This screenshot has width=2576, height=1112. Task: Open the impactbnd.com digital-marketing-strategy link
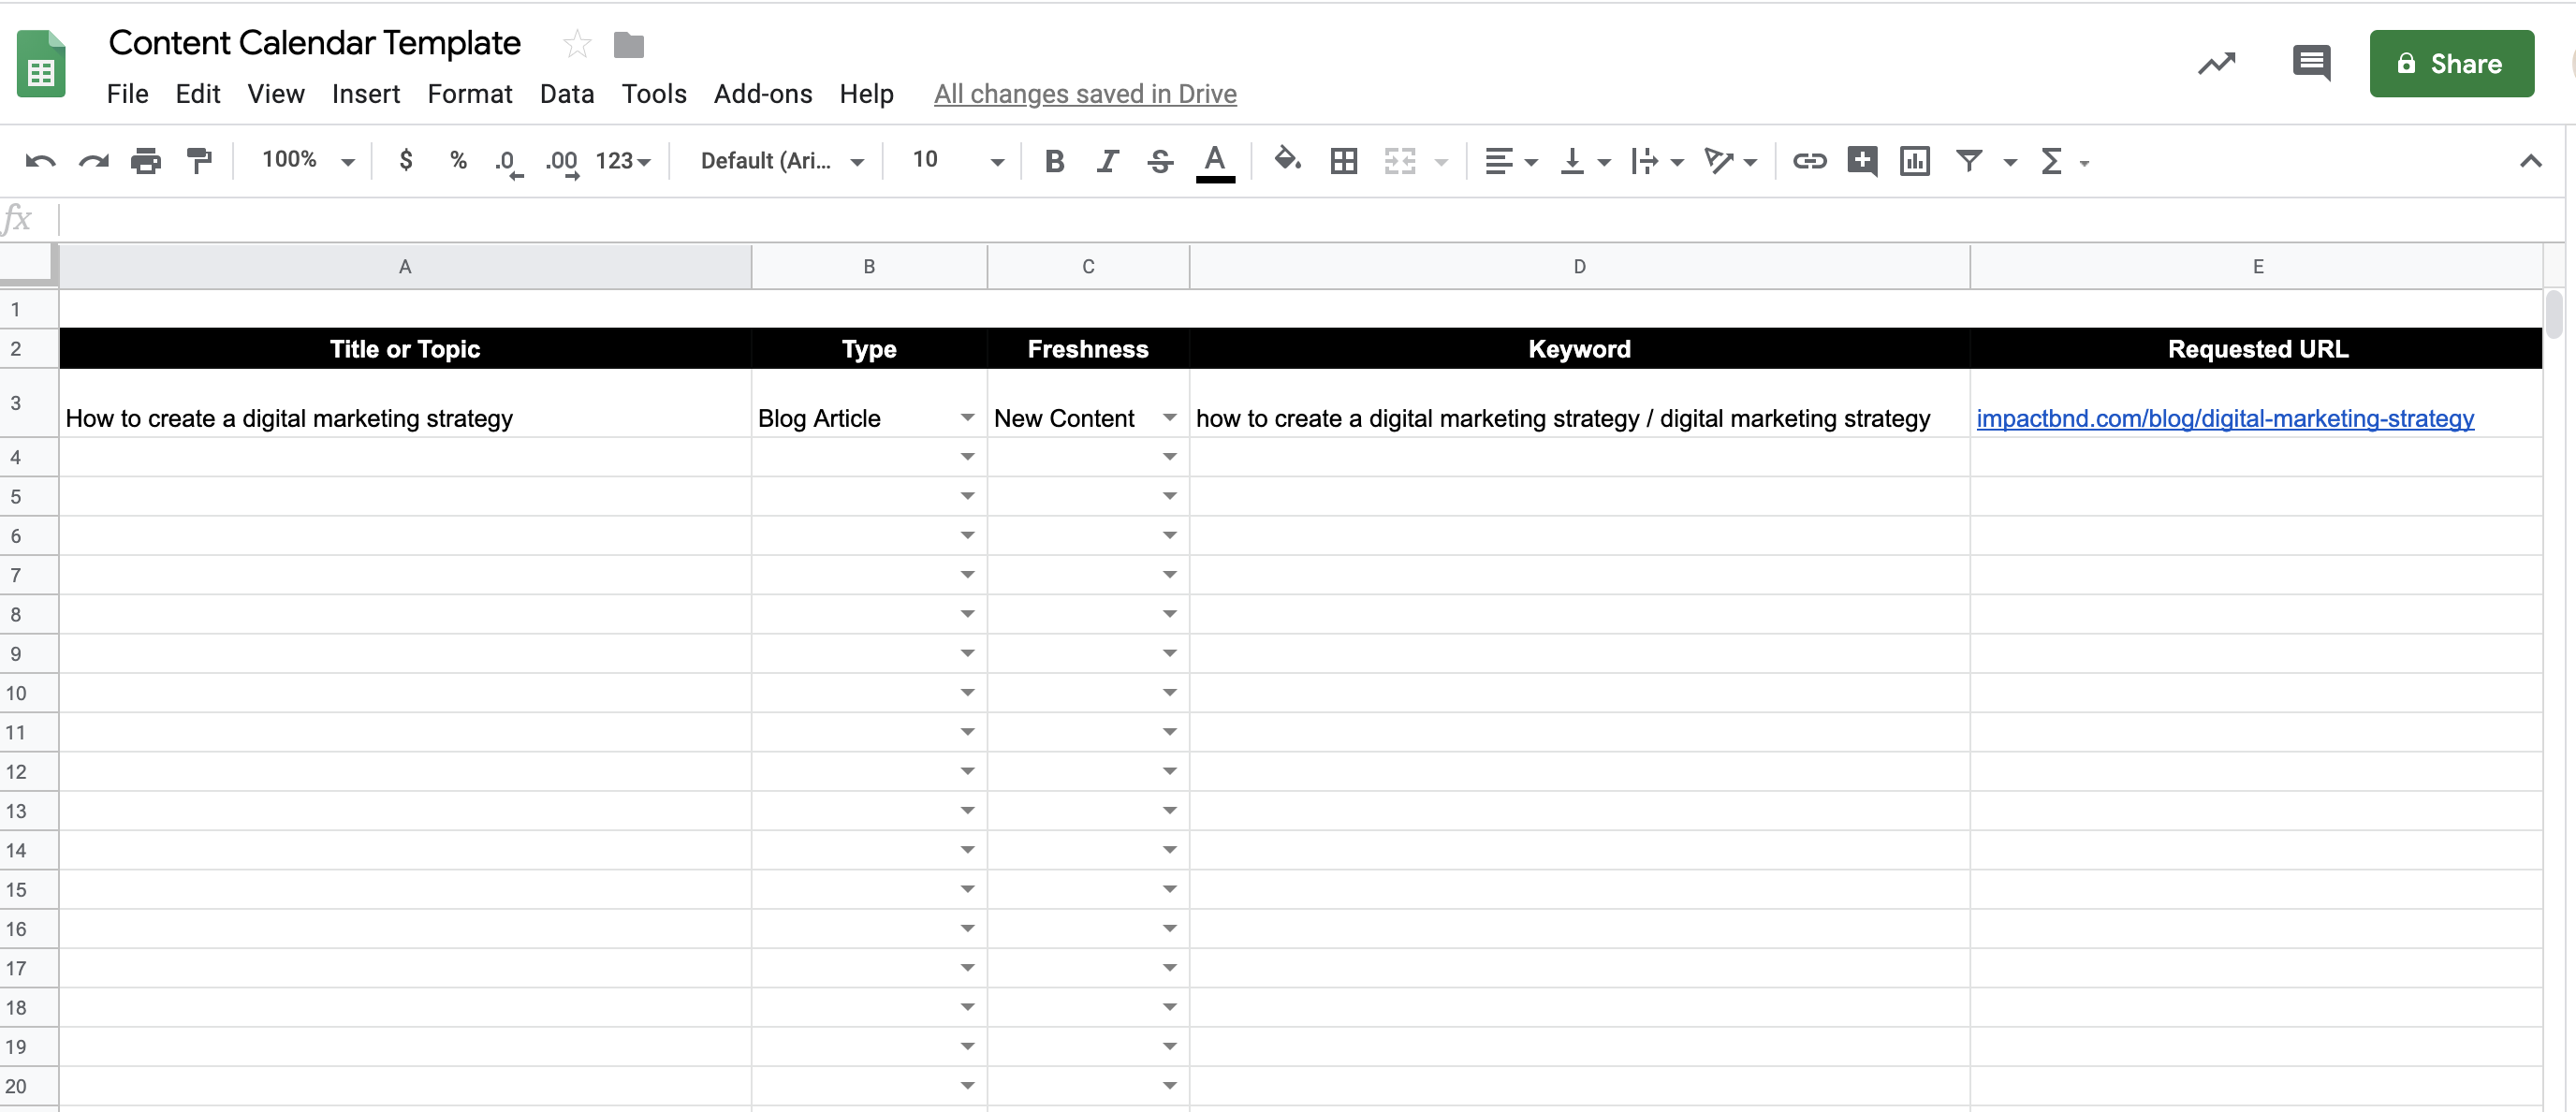pos(2225,419)
